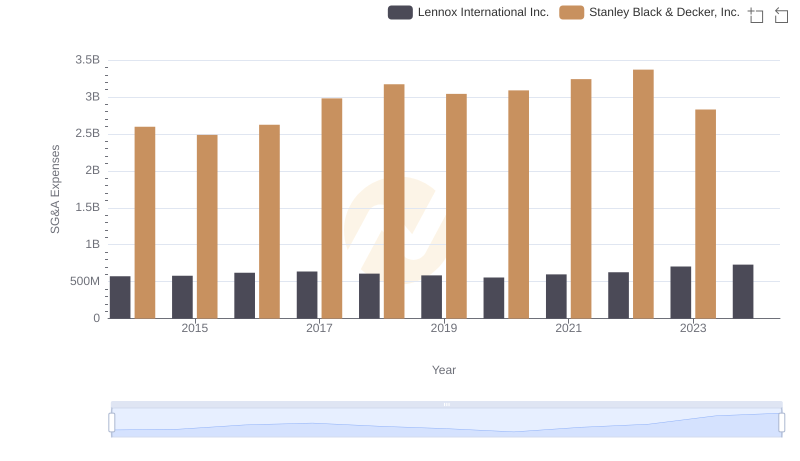Click the x-axis label 2019
The image size is (800, 461).
click(444, 328)
